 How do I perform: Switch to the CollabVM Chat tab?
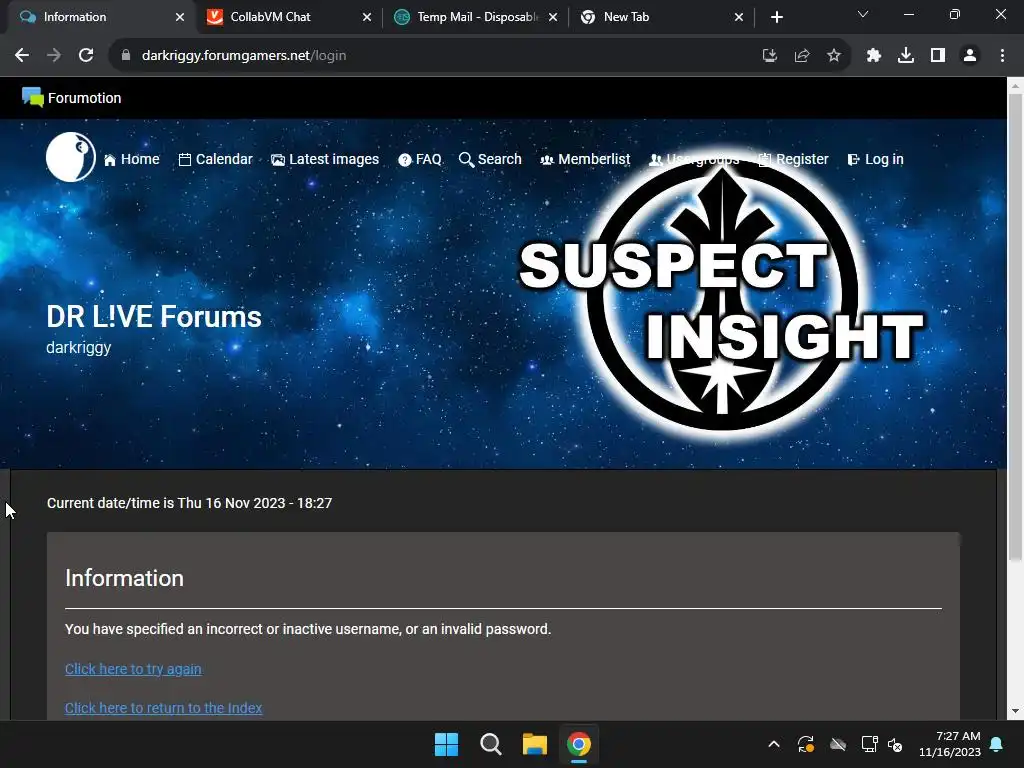[287, 17]
